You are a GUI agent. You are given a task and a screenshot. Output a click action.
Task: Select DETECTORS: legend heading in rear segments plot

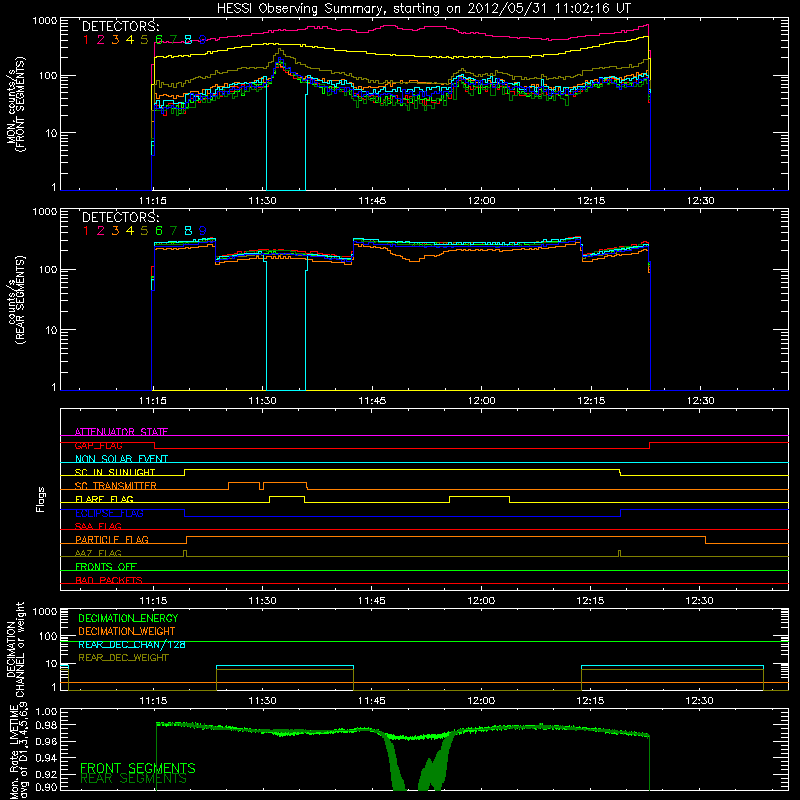click(x=120, y=218)
